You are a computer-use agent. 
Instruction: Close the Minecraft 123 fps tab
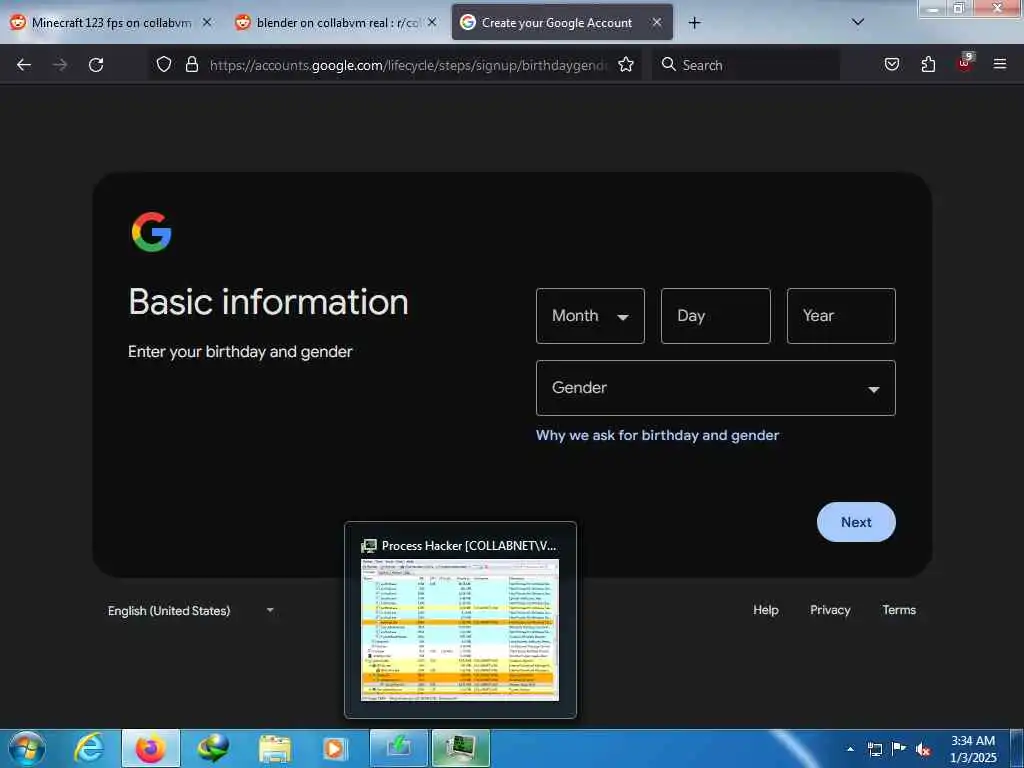coord(207,22)
